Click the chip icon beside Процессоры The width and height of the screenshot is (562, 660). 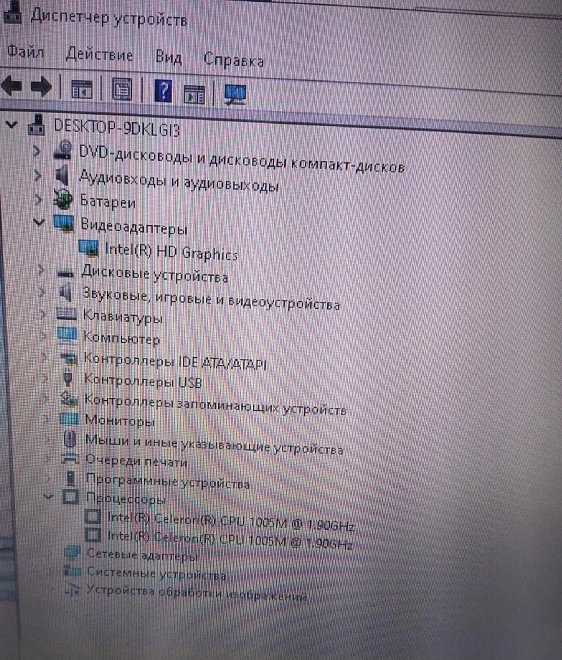pyautogui.click(x=71, y=497)
